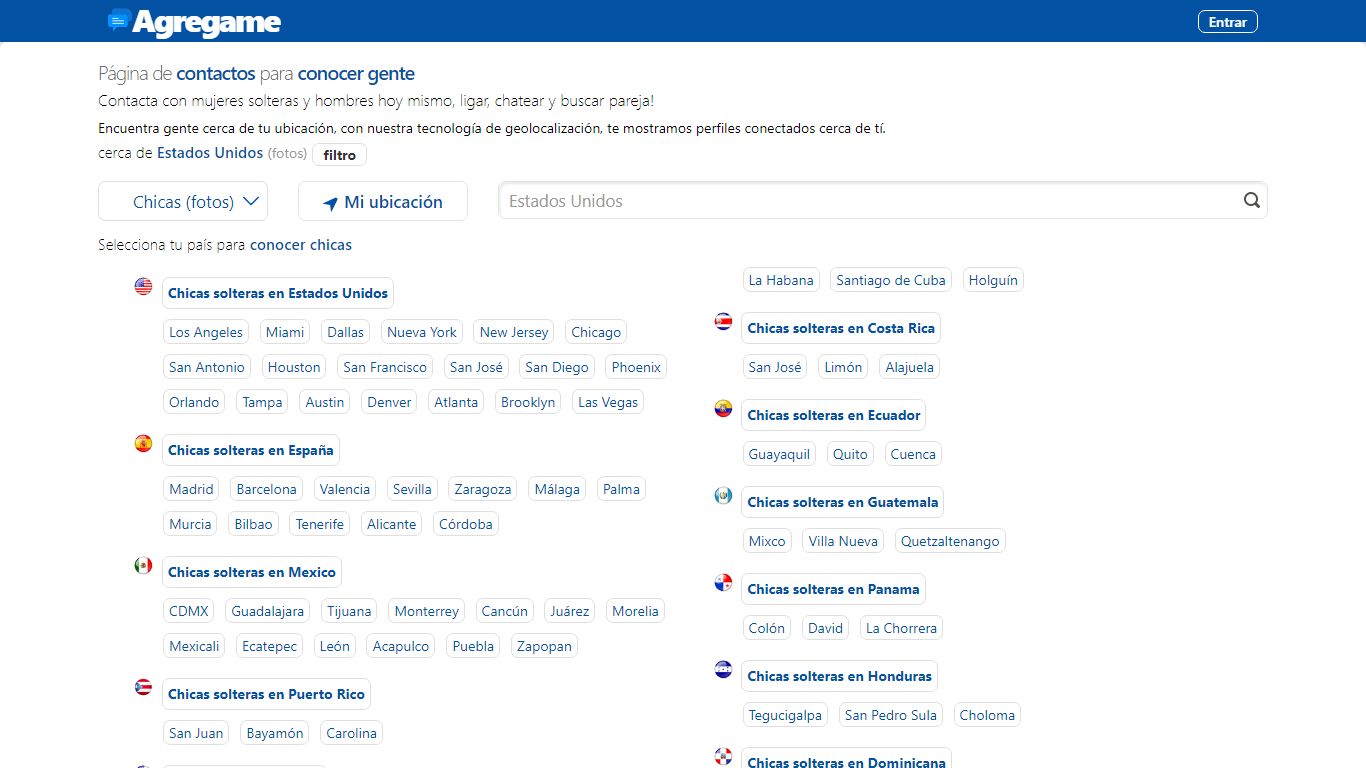Select the Los Angeles city tag
Viewport: 1366px width, 768px height.
click(206, 332)
